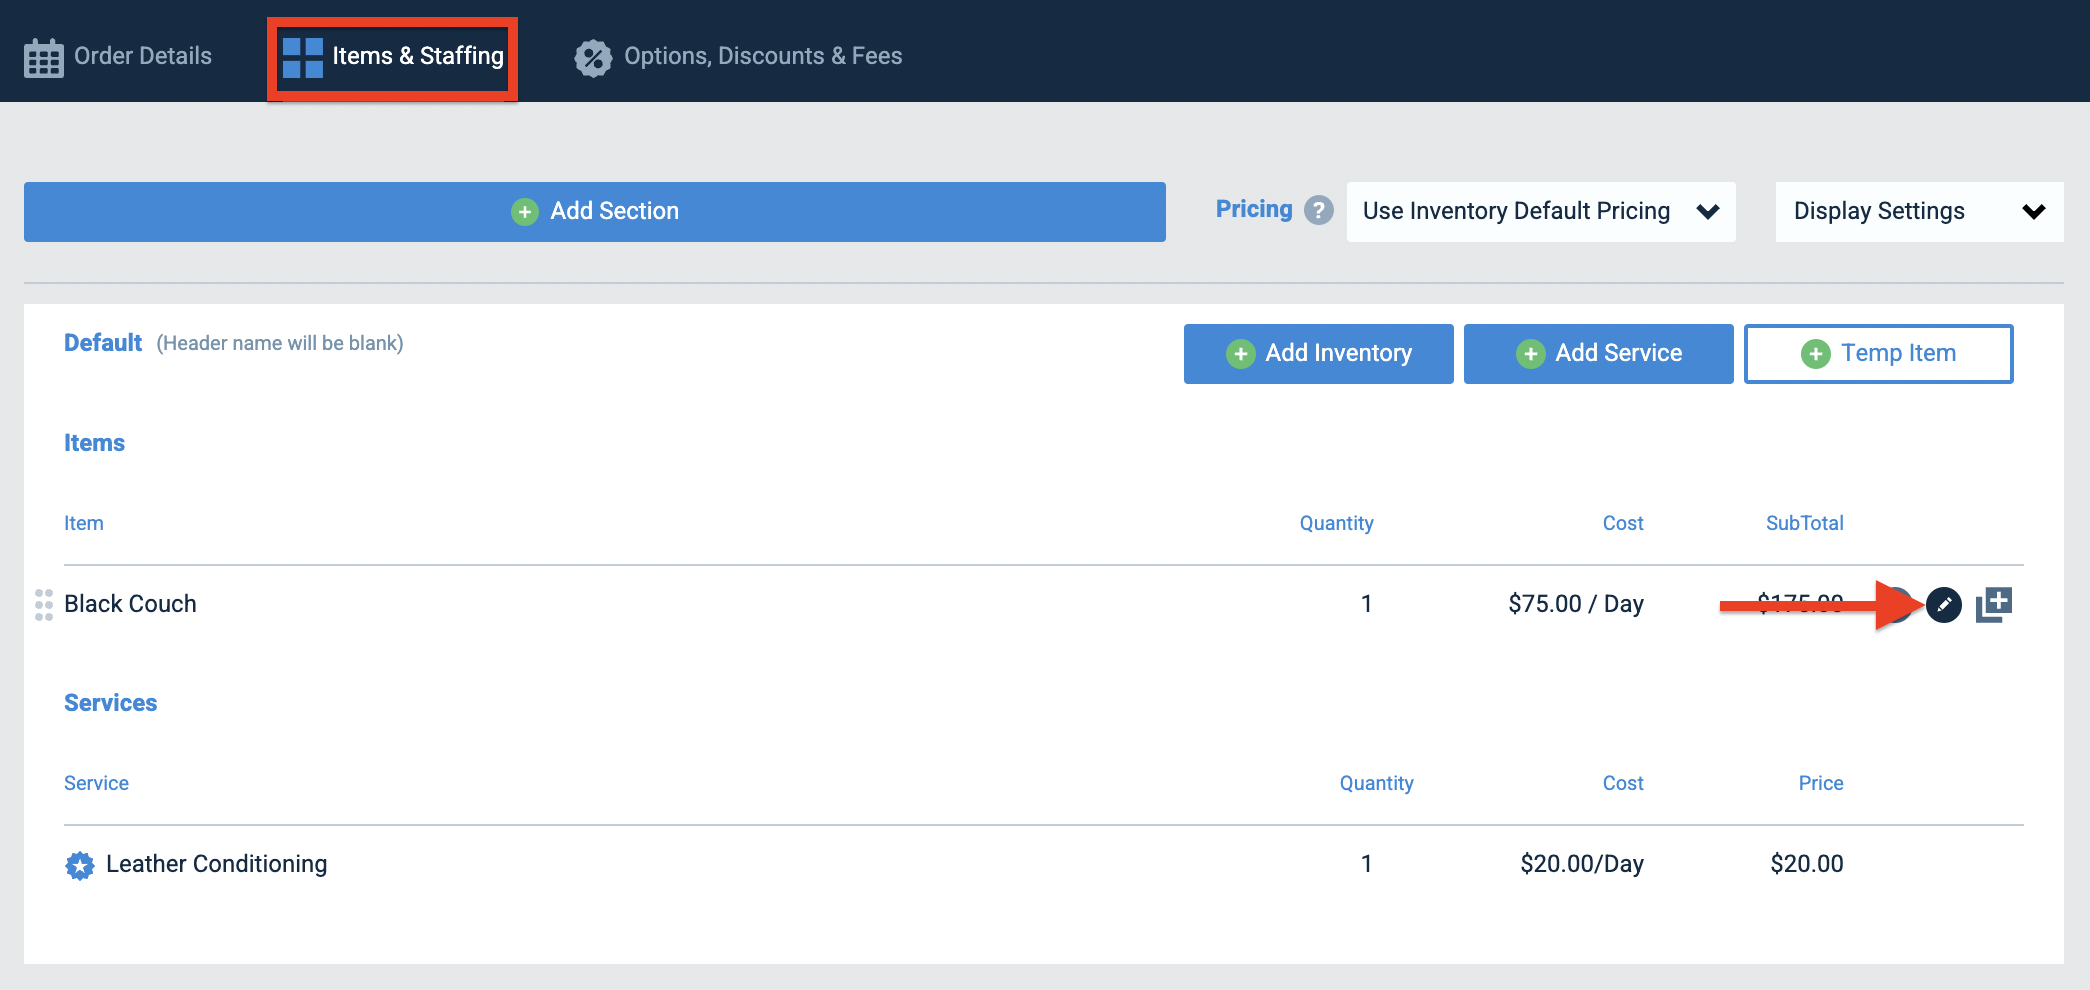This screenshot has height=990, width=2090.
Task: Click the Add Service button
Action: [x=1599, y=353]
